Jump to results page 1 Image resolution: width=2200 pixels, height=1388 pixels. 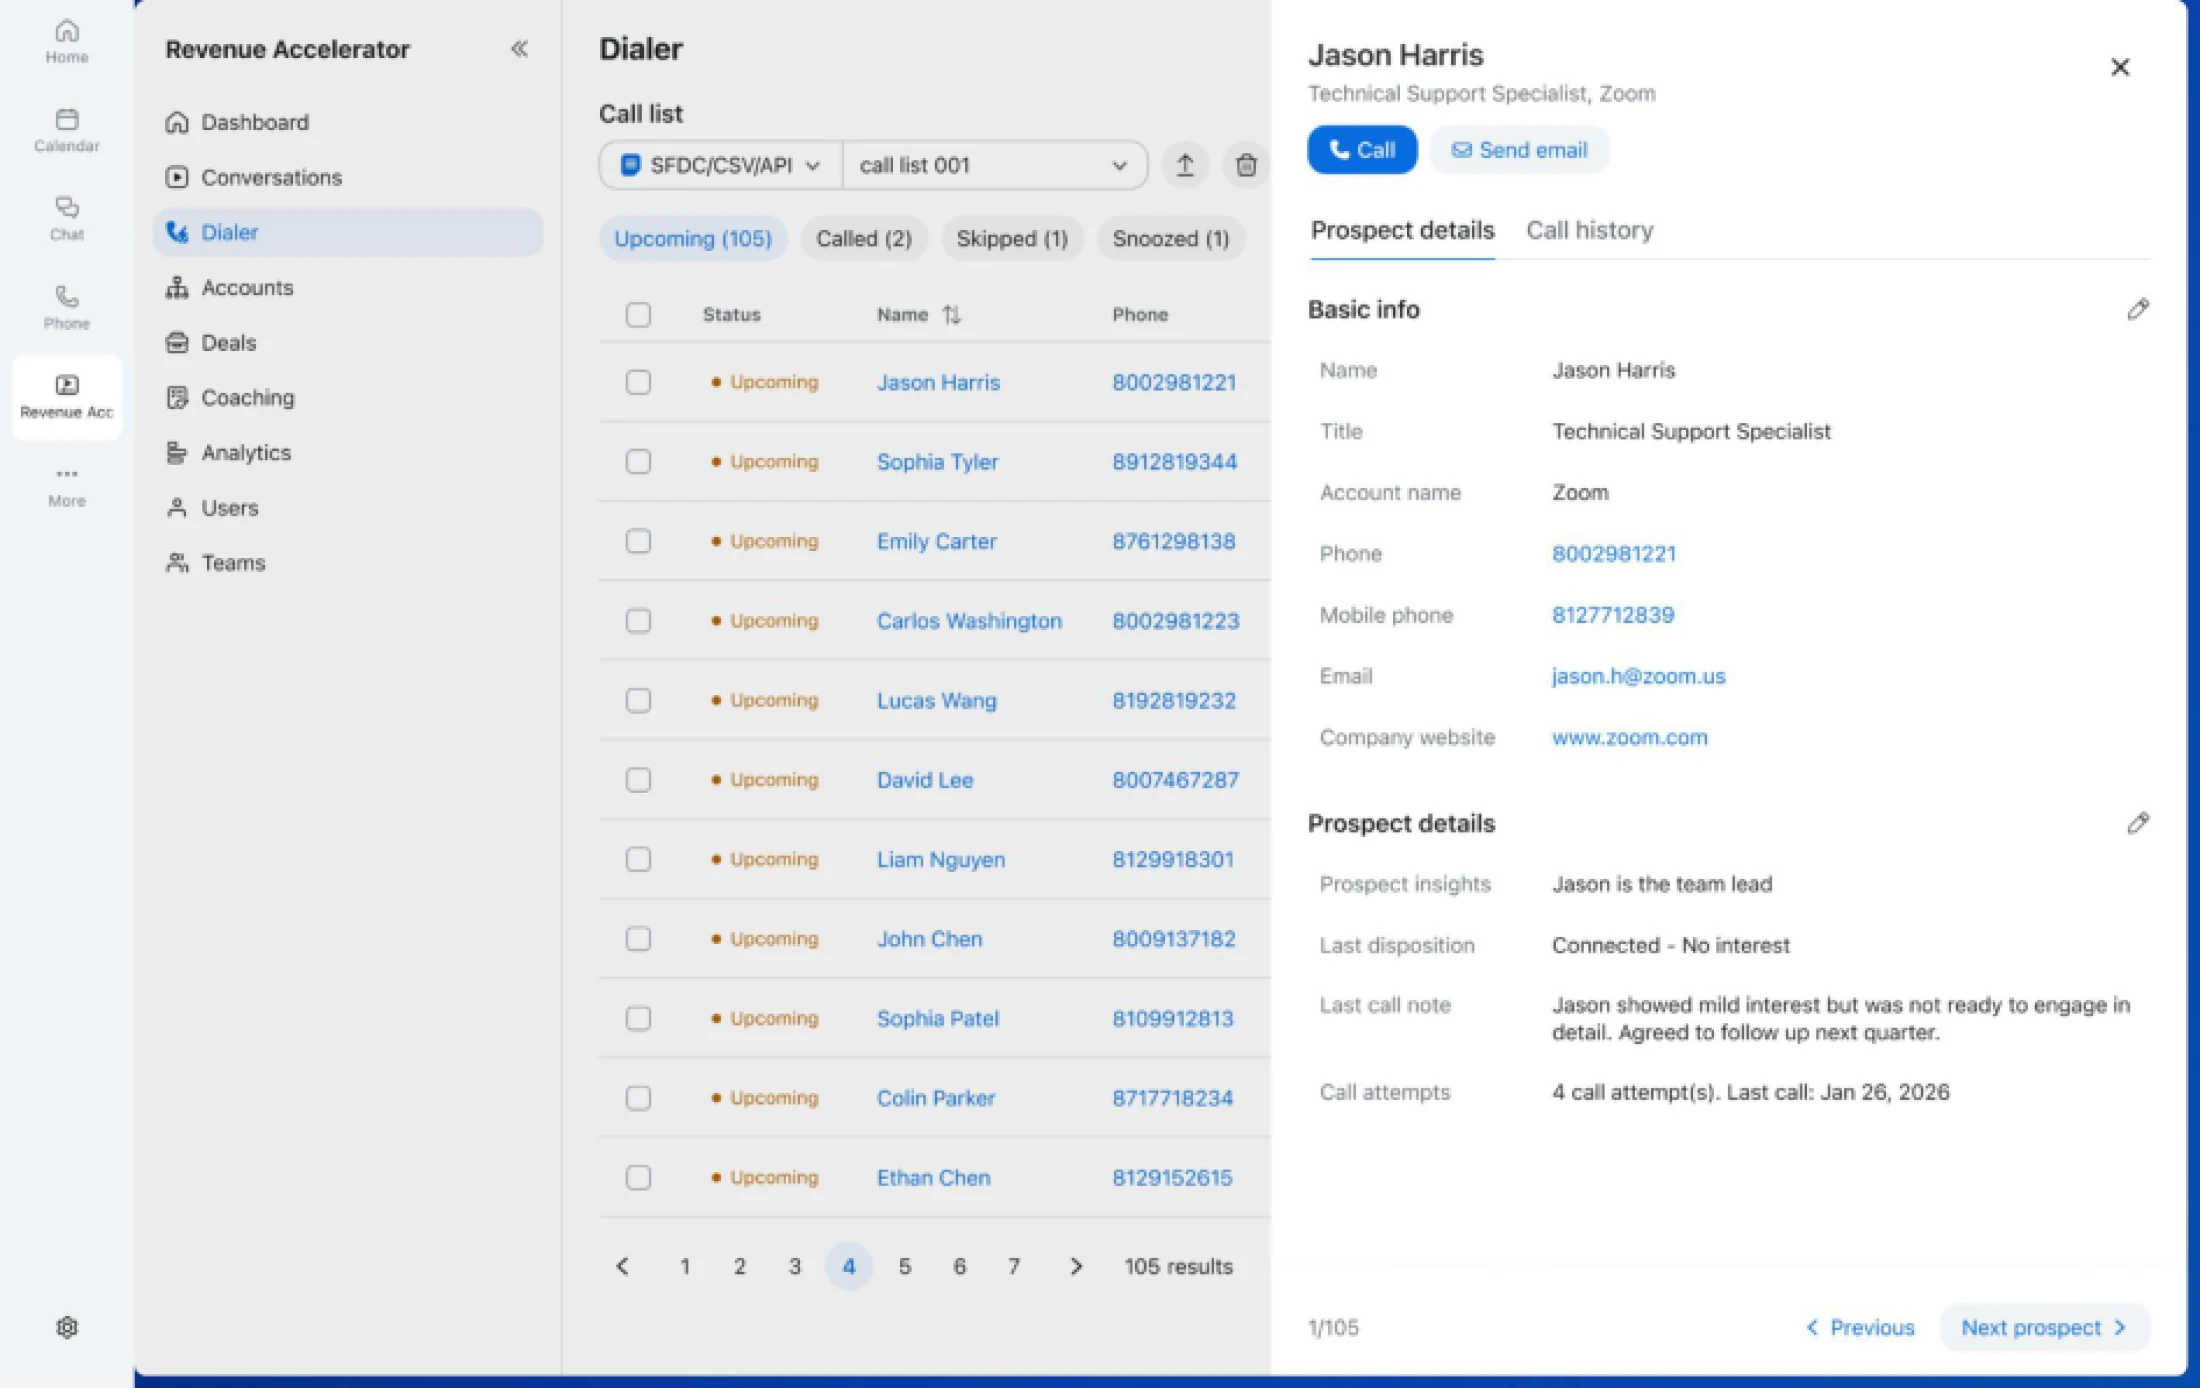pyautogui.click(x=685, y=1266)
